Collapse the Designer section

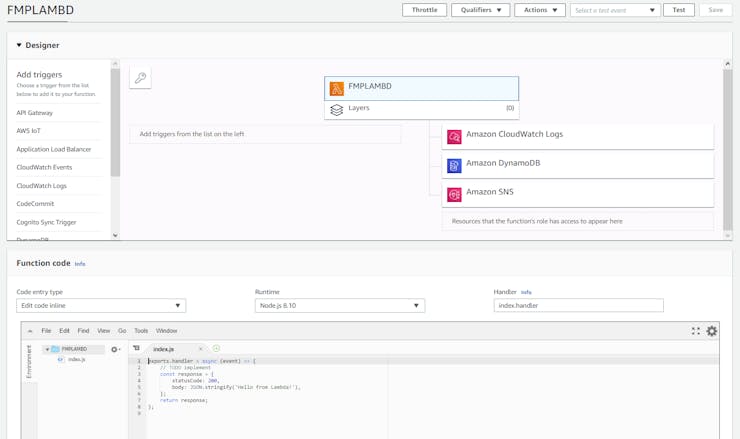pyautogui.click(x=19, y=45)
